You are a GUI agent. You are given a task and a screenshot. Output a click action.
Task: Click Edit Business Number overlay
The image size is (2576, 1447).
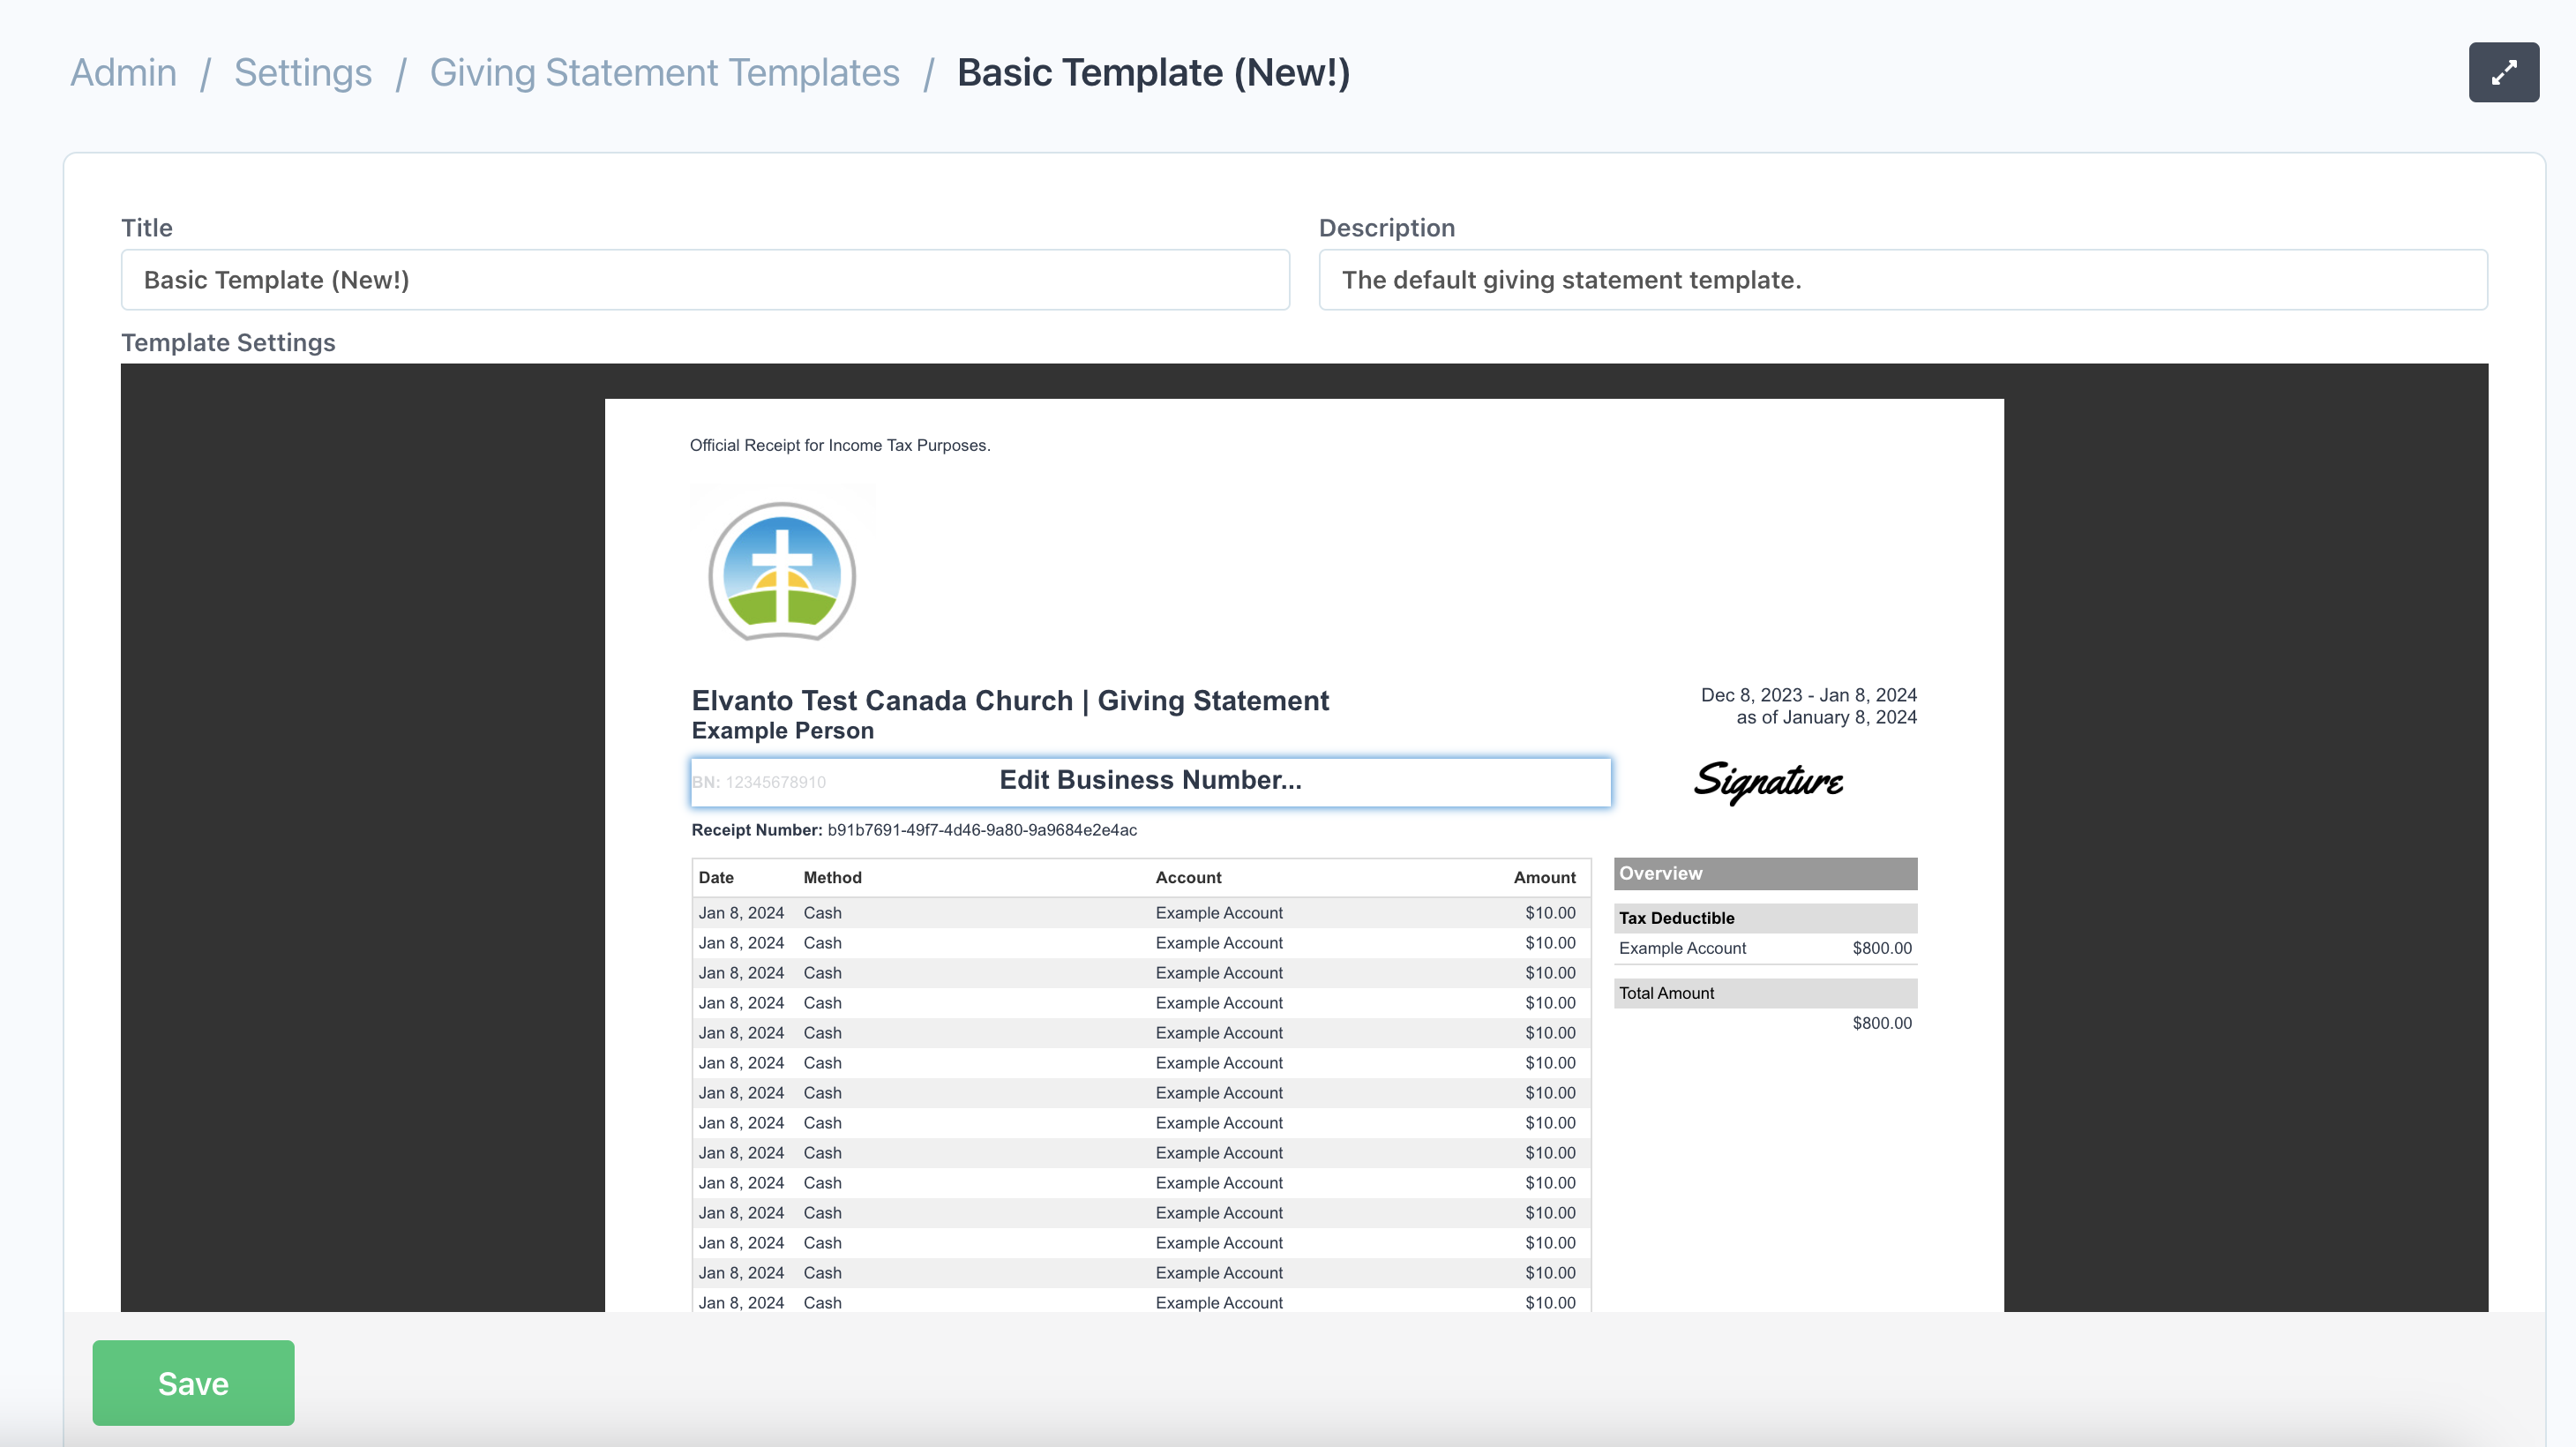pos(1150,781)
